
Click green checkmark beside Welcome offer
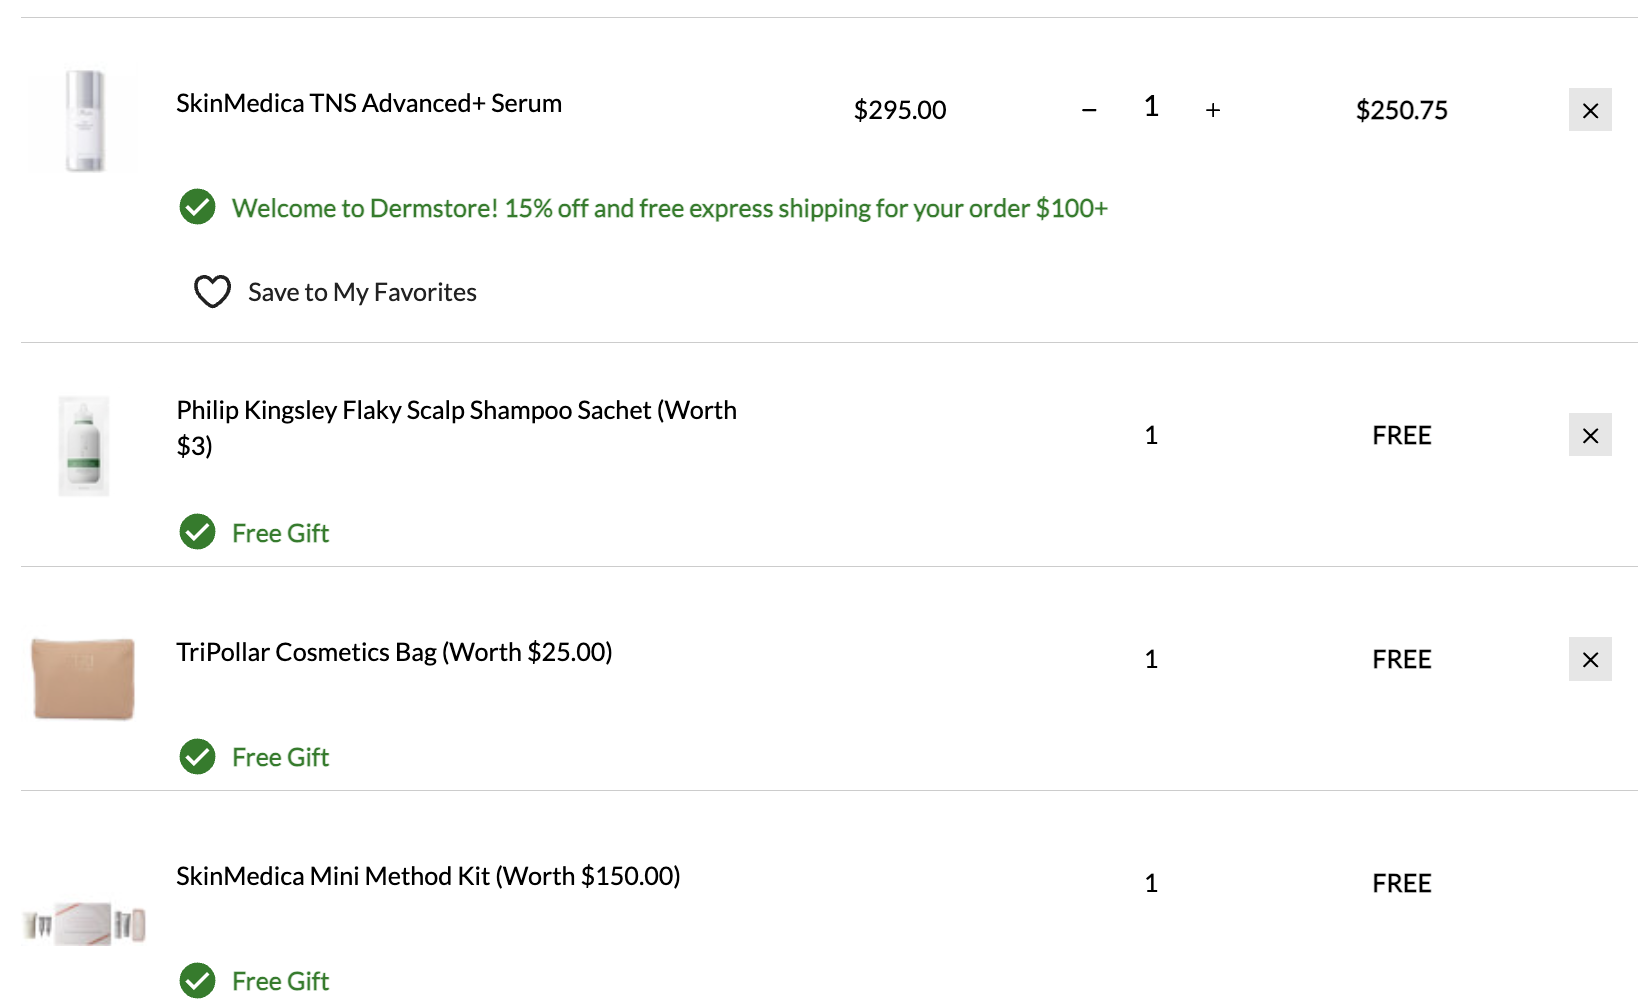[197, 207]
